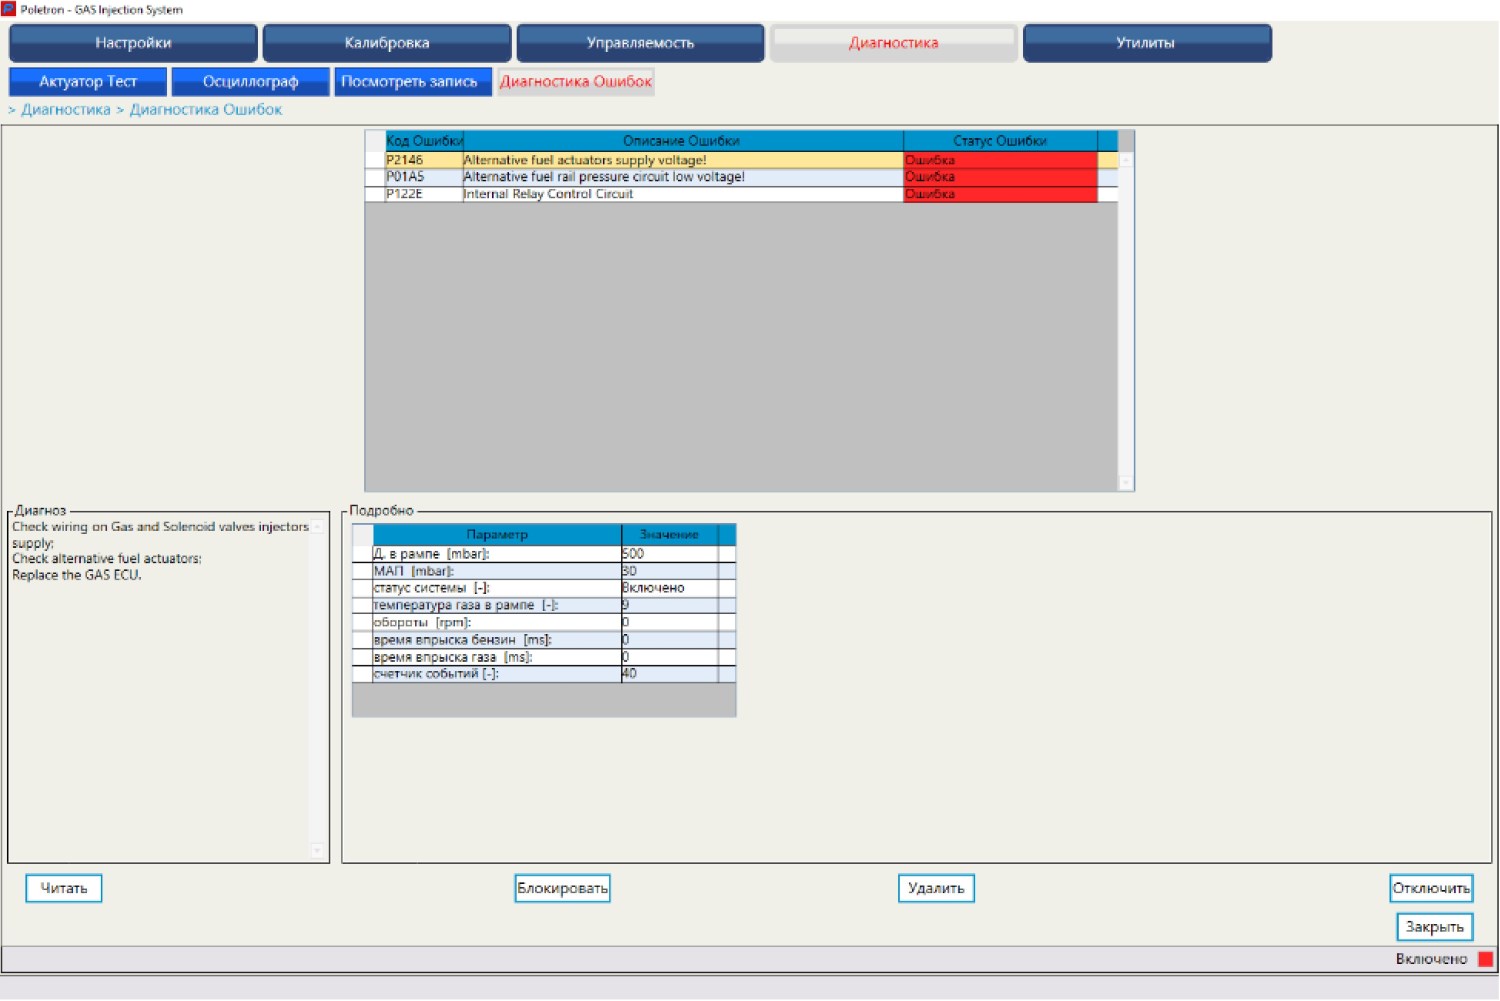This screenshot has height=1001, width=1500.
Task: Click the Статус Ошибки column header
Action: point(1000,141)
